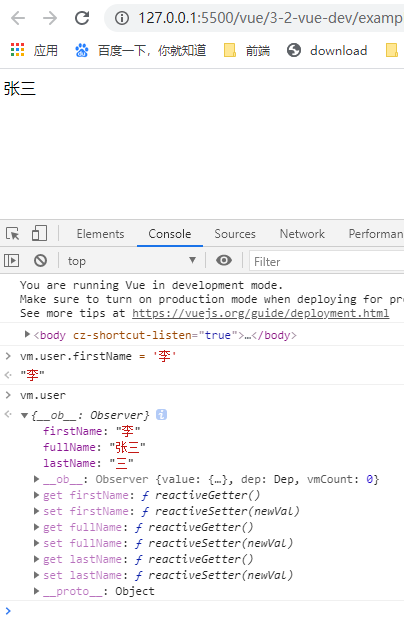404x625 pixels.
Task: Expand the __proto__: Object entry
Action: click(x=36, y=591)
